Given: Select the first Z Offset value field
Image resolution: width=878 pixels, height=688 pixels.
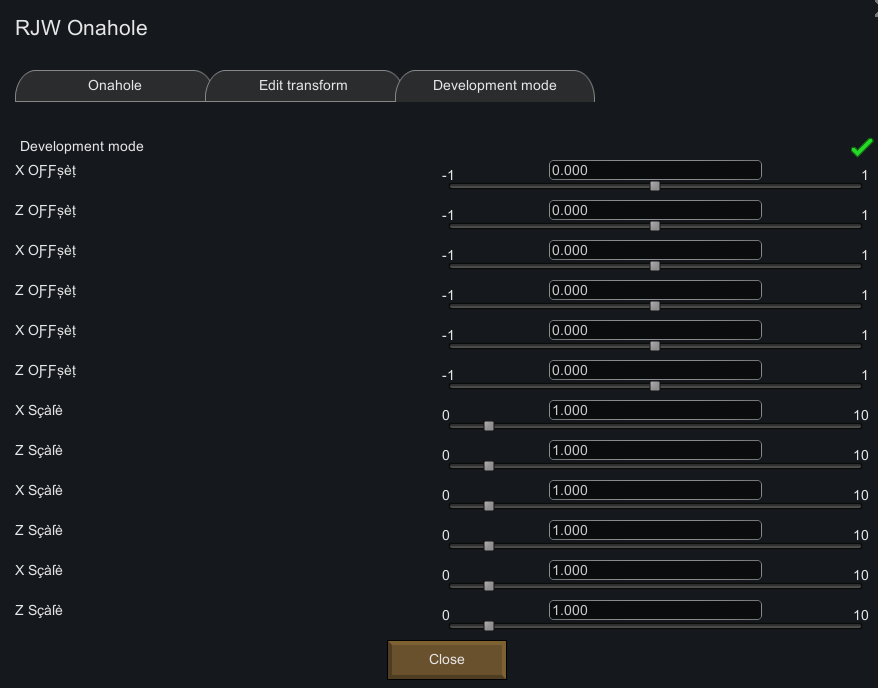Looking at the screenshot, I should click(x=655, y=210).
